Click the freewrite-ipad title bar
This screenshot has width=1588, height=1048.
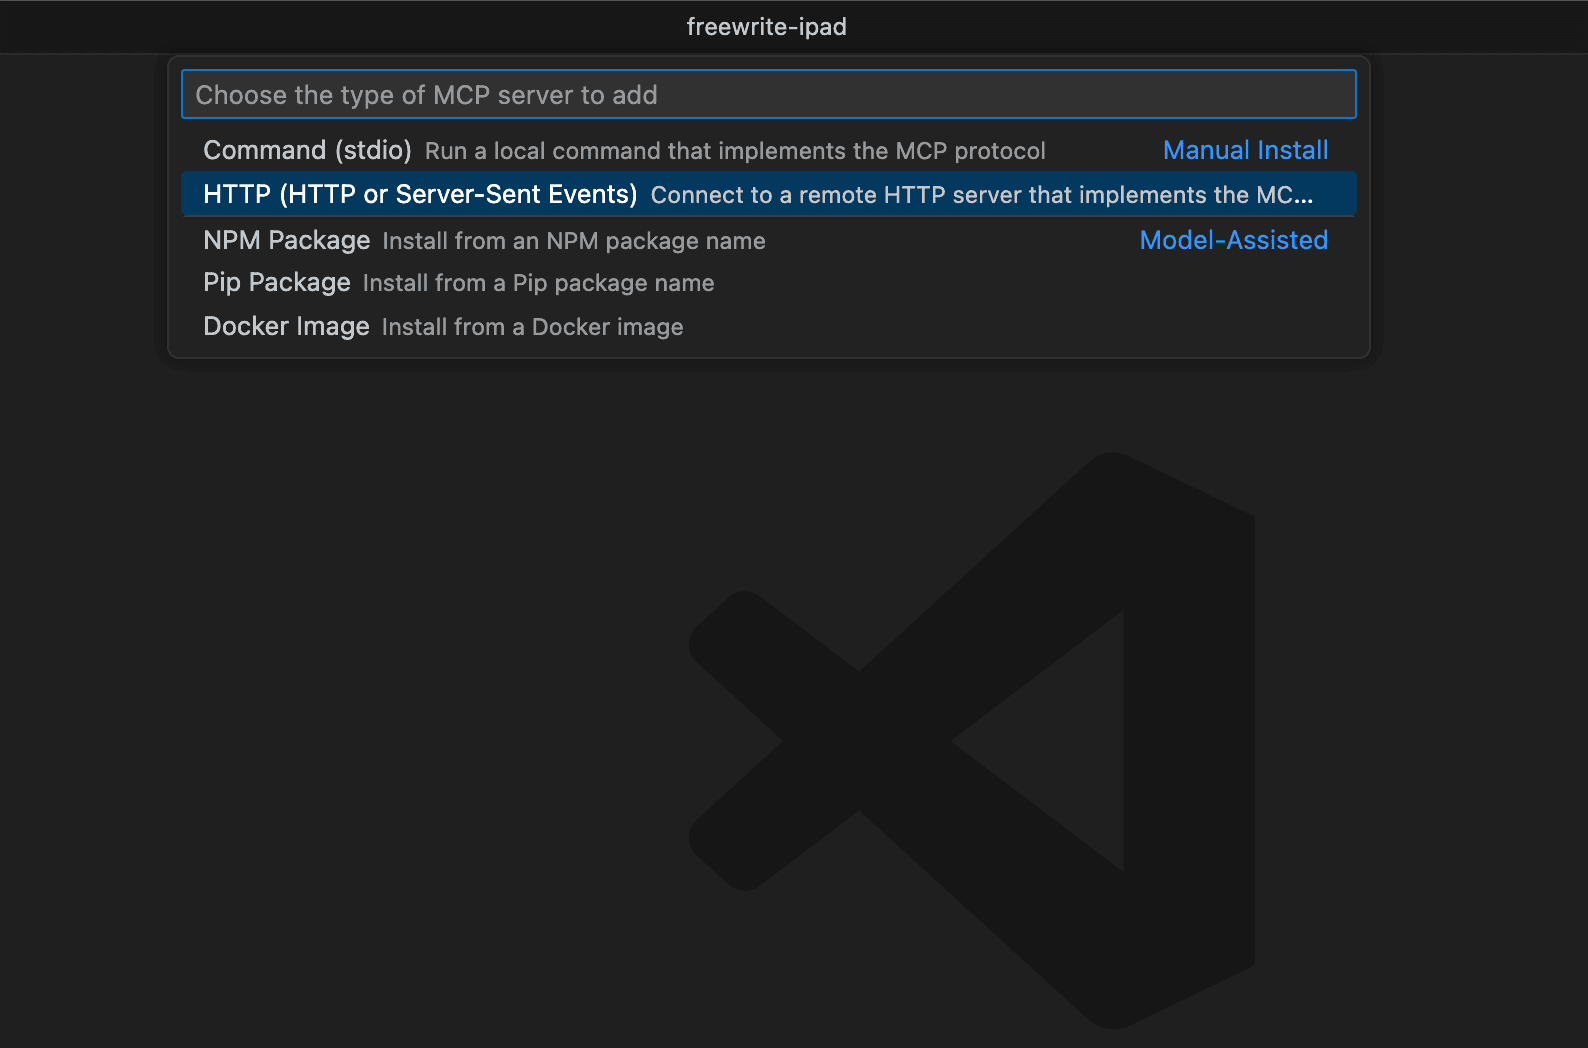click(x=766, y=27)
